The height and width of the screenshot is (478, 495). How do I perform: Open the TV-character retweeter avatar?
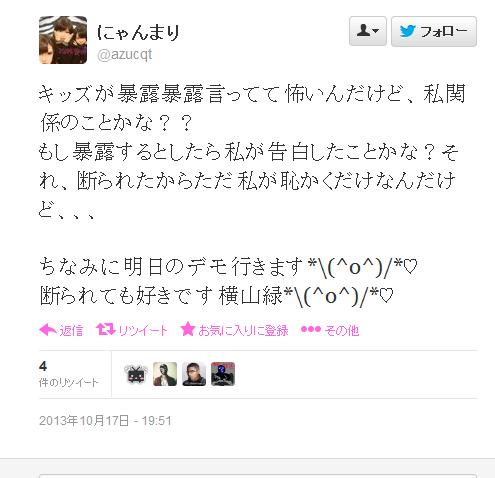click(x=136, y=374)
